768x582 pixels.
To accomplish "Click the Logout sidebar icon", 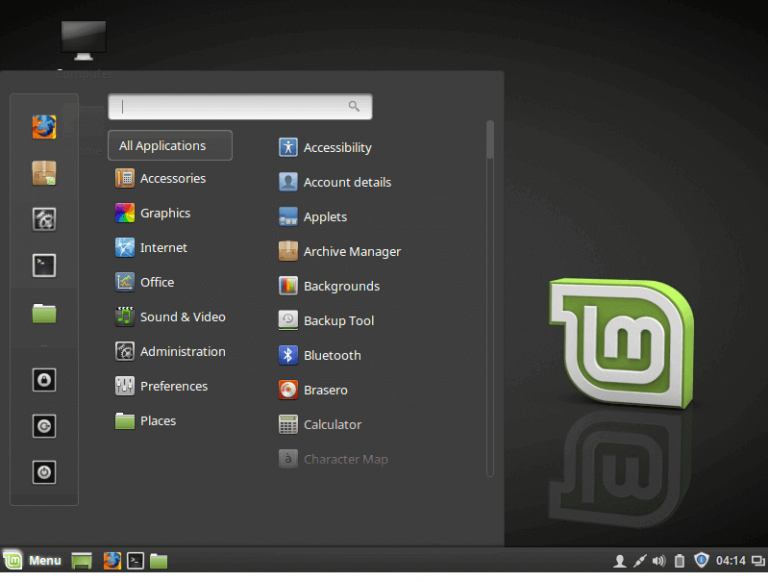I will point(44,426).
